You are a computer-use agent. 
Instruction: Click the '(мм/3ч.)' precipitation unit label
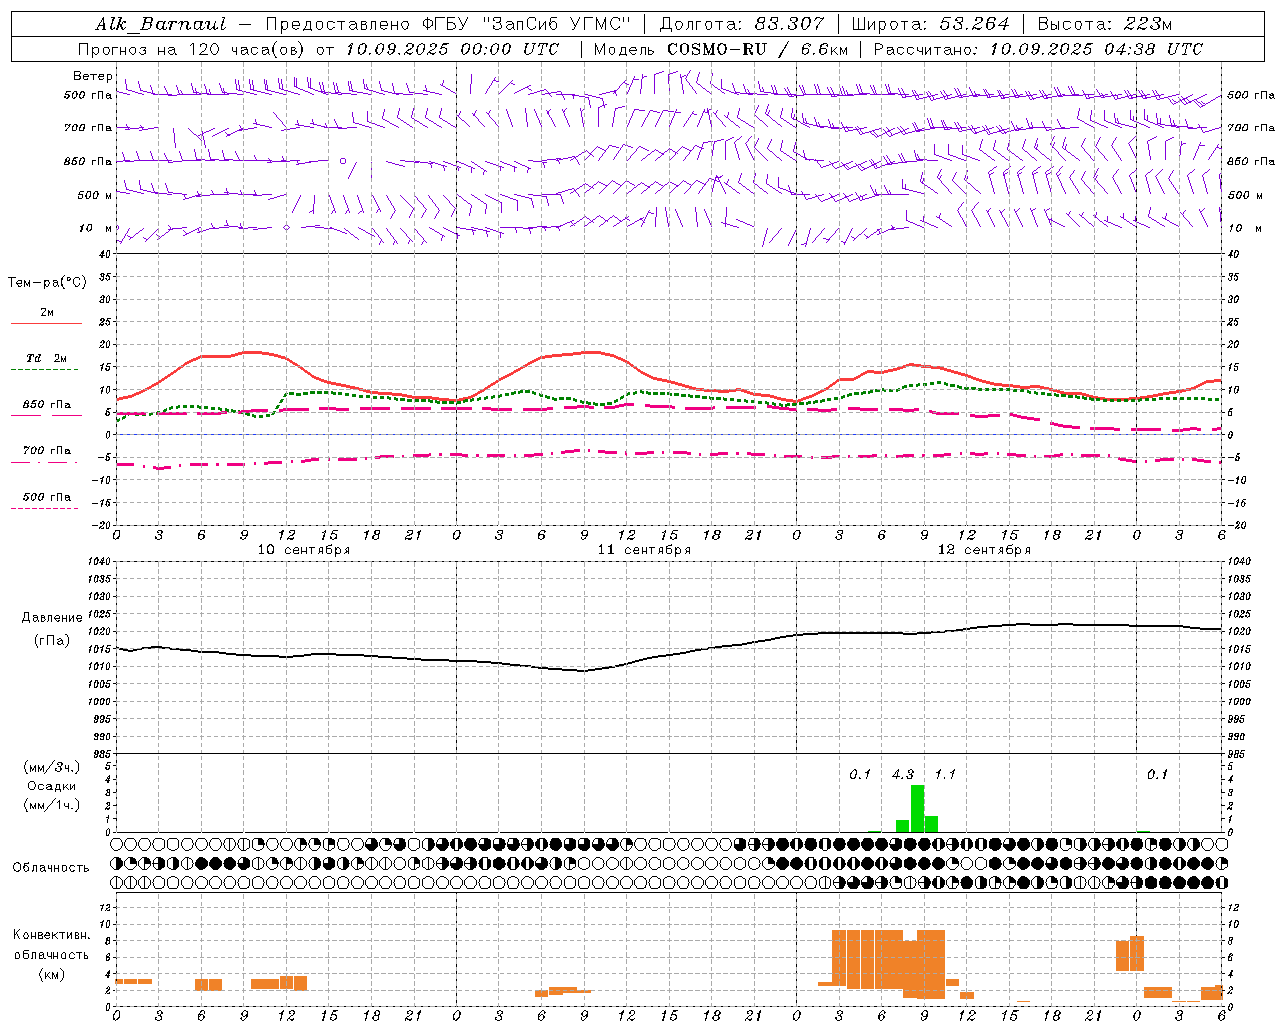point(52,767)
